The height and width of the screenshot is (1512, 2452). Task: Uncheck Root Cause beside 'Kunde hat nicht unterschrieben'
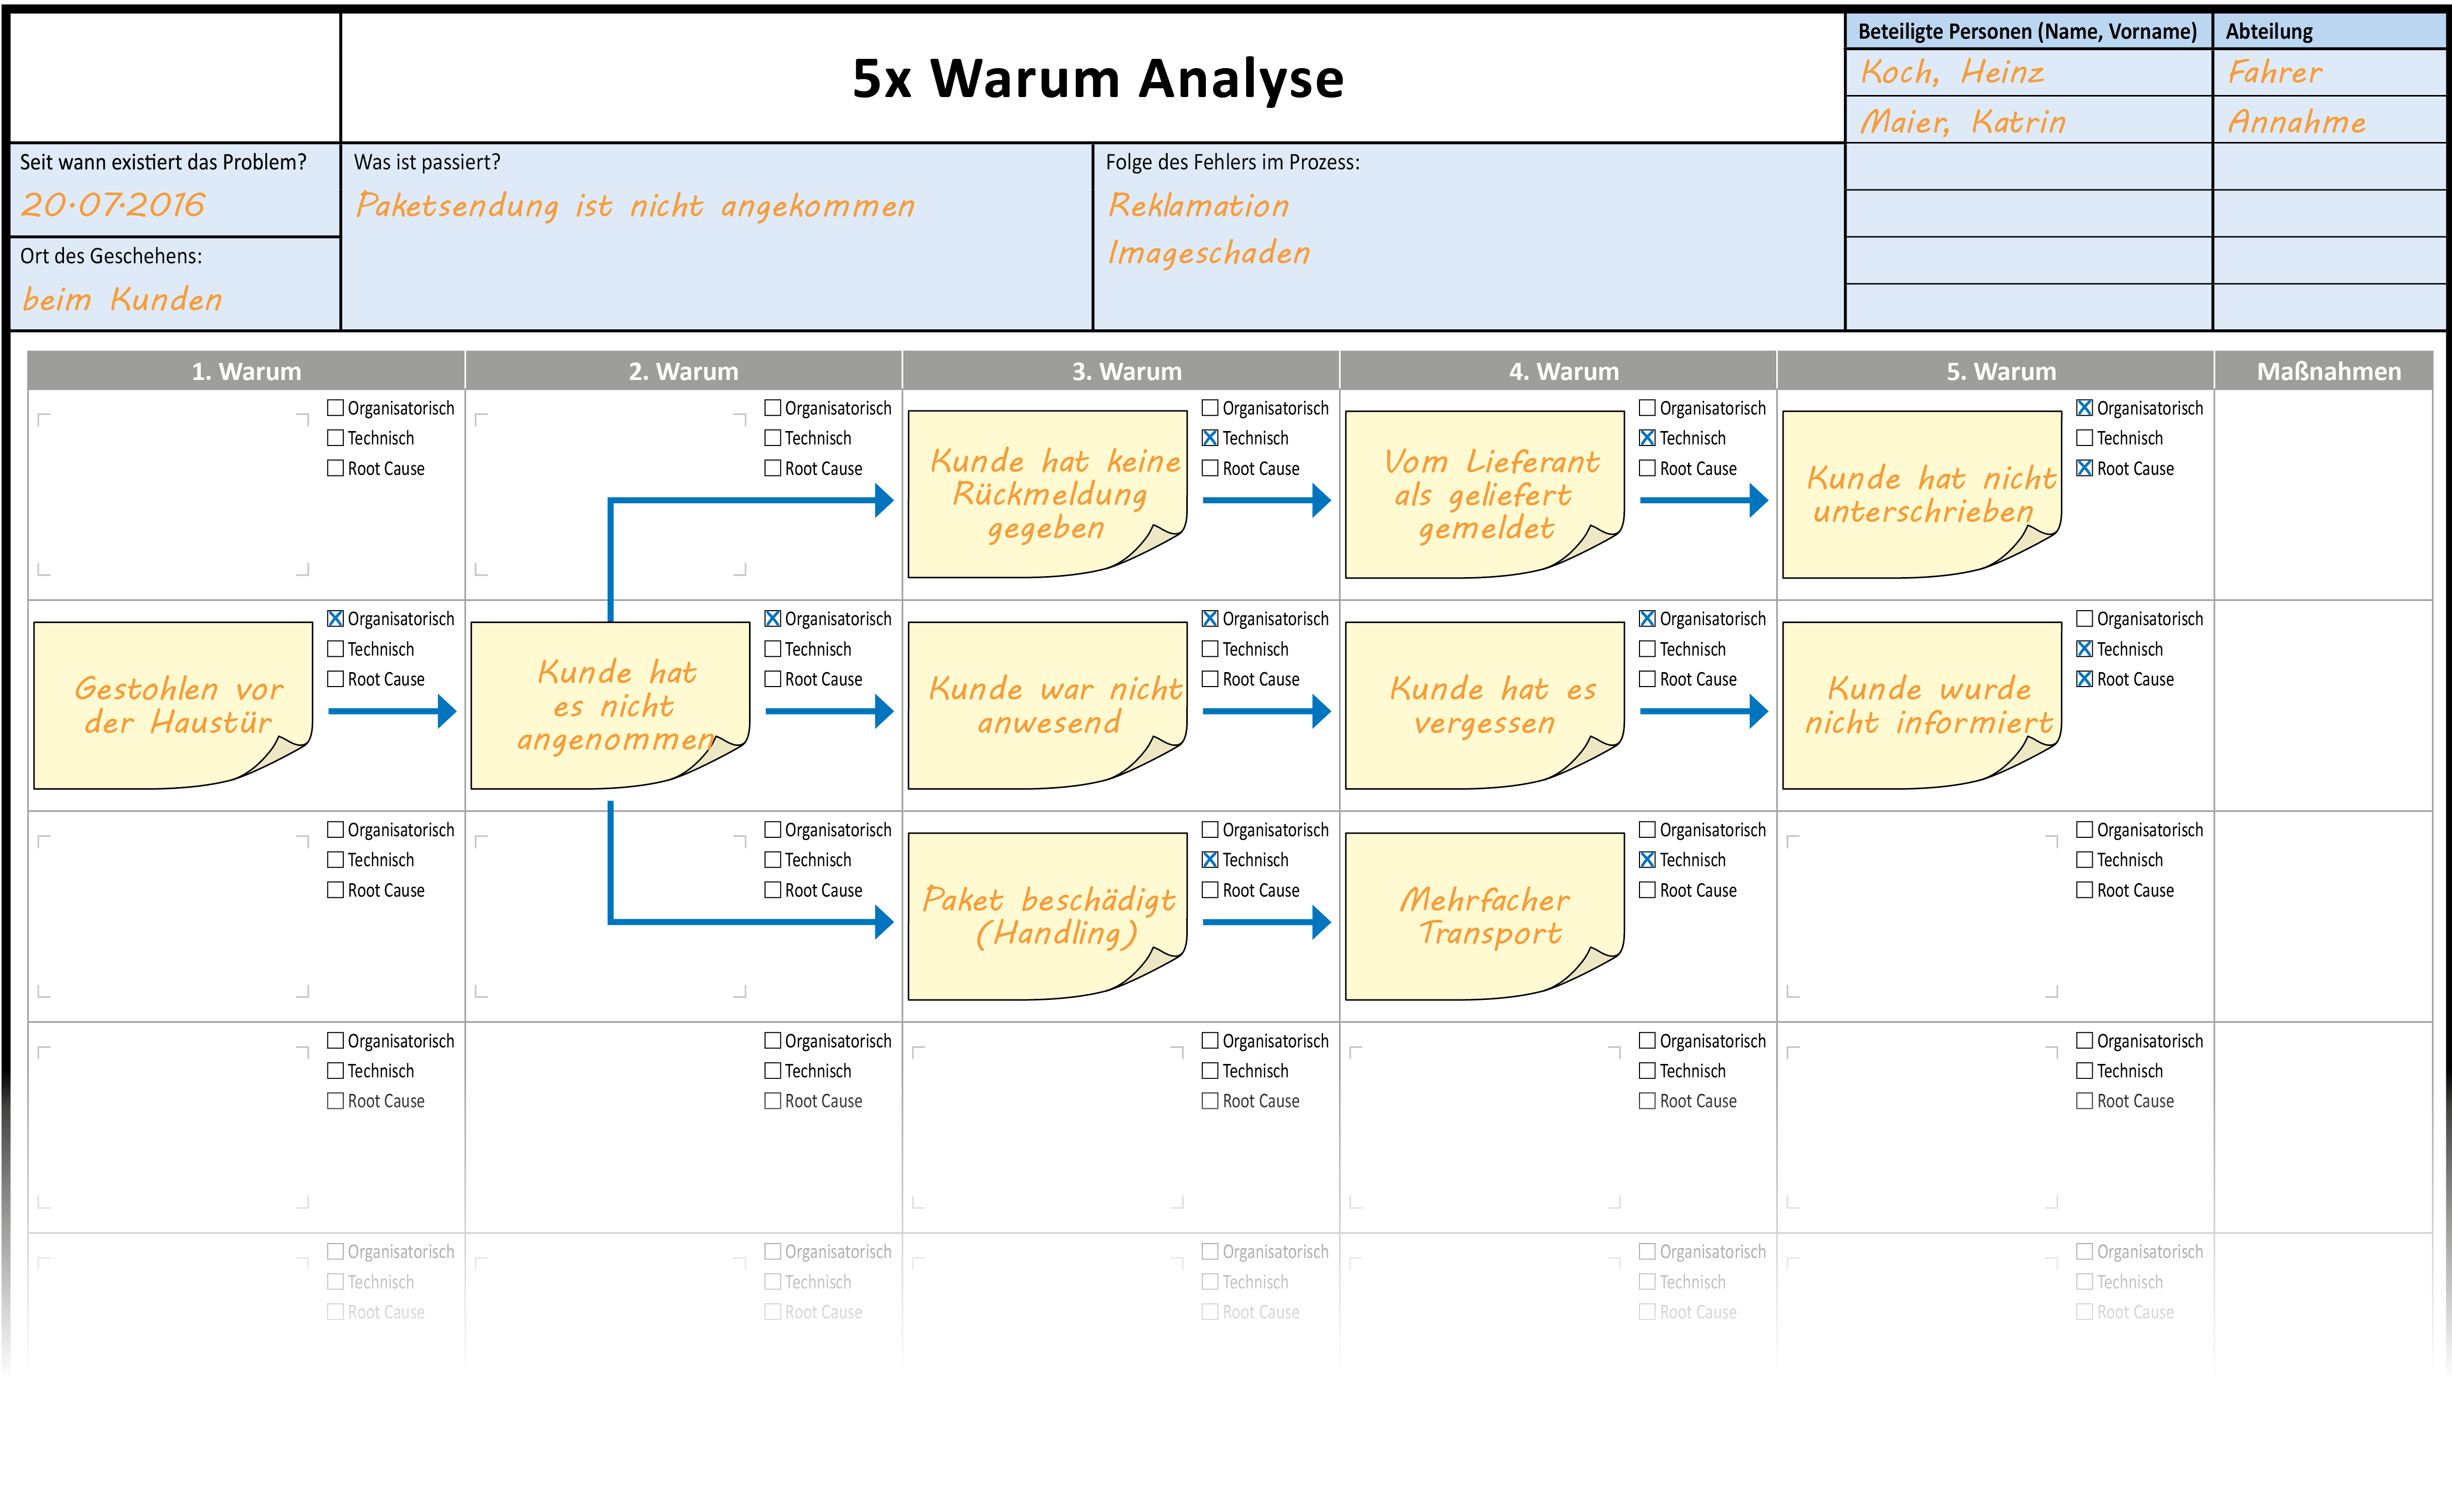[2084, 468]
